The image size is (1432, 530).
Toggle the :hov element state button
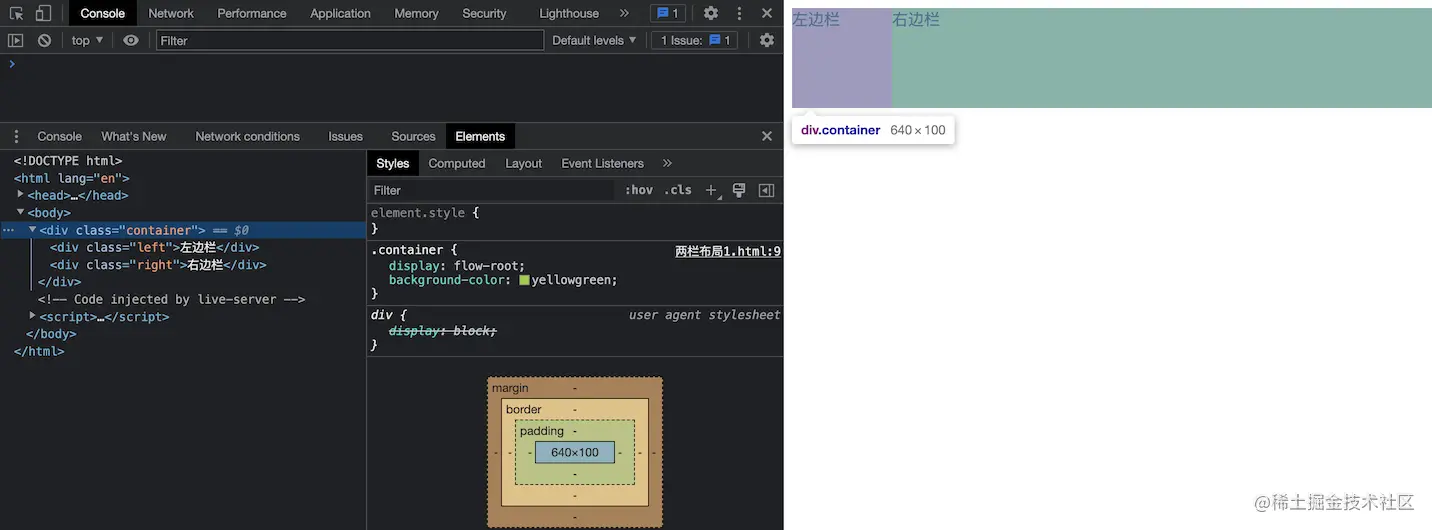coord(639,190)
